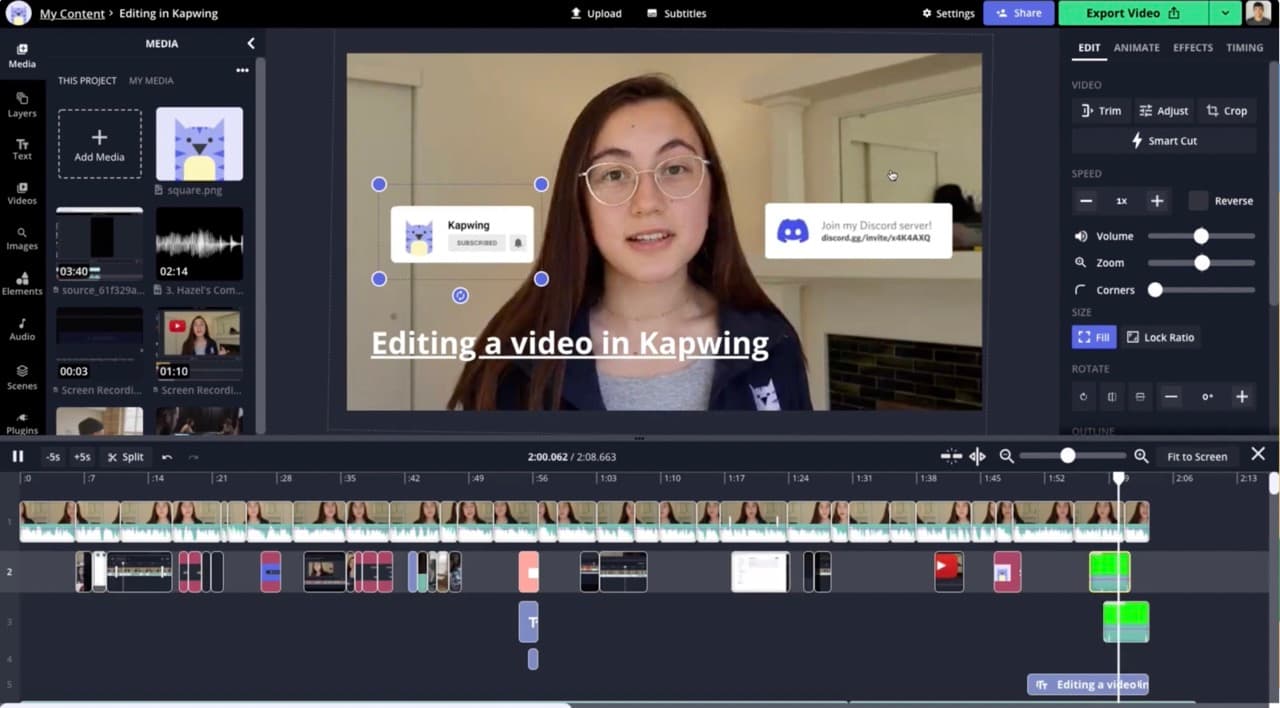This screenshot has width=1280, height=708.
Task: Open the Audio sidebar panel
Action: coord(22,329)
